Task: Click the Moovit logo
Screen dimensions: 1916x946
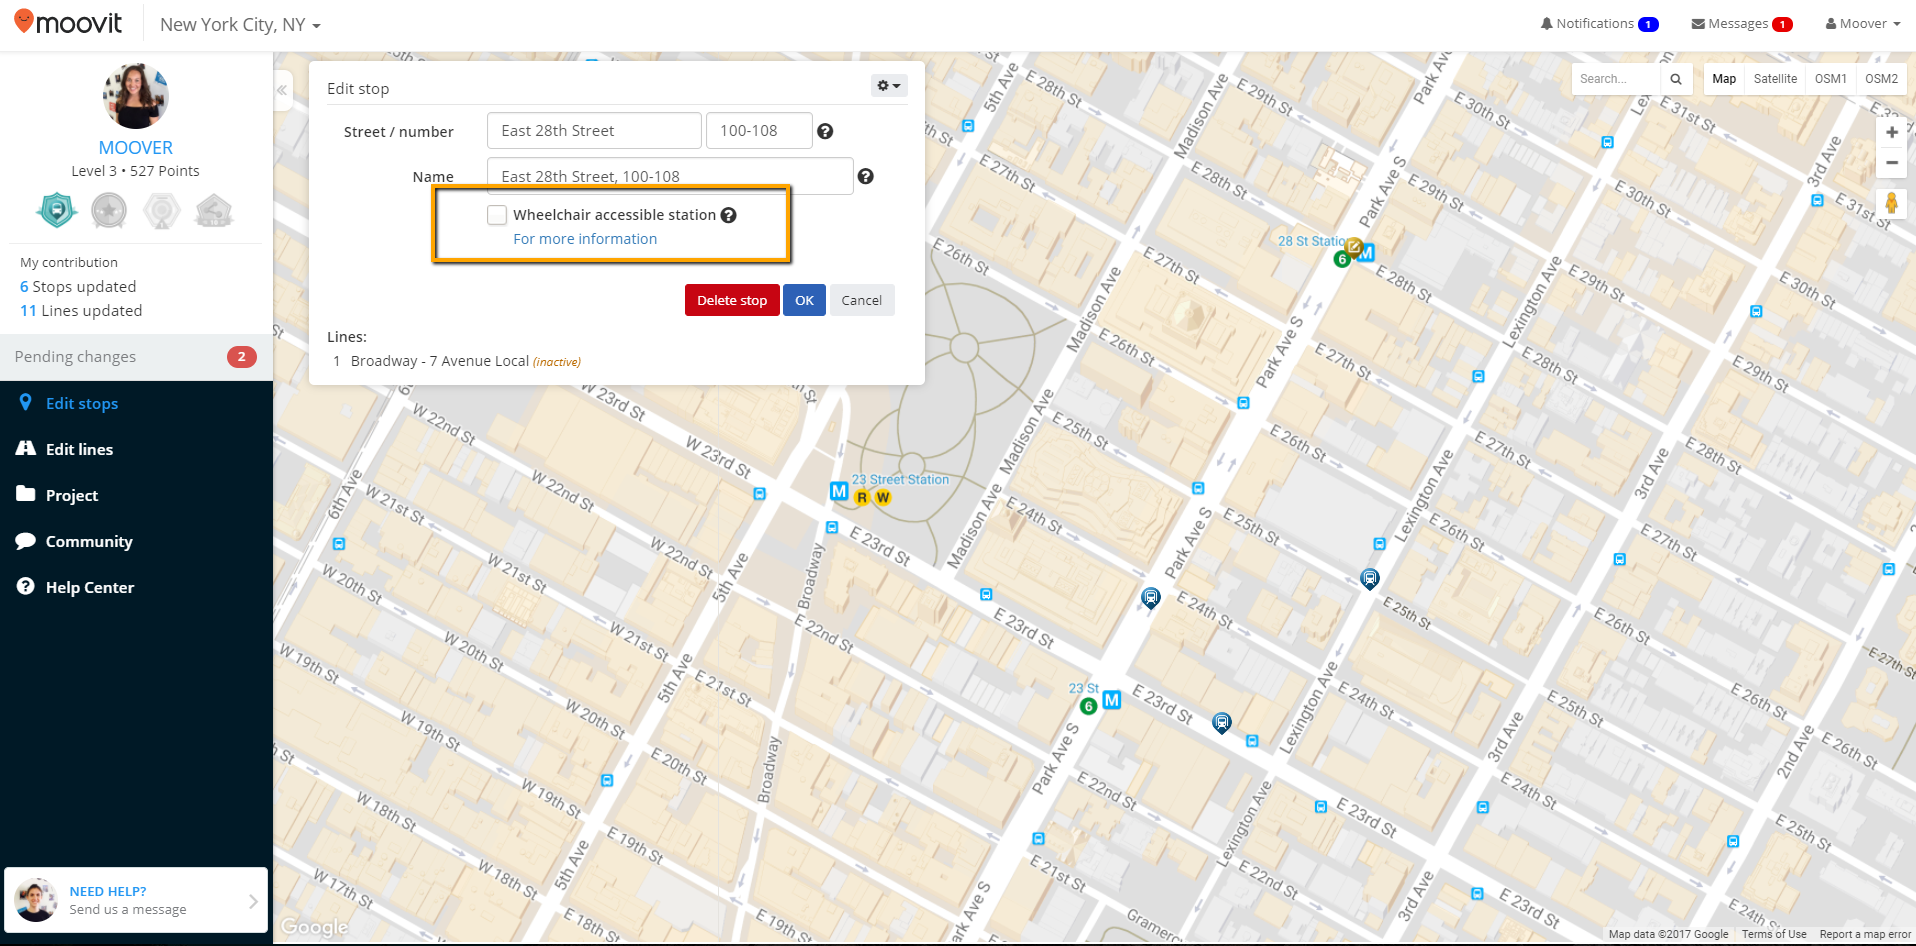Action: click(x=68, y=22)
